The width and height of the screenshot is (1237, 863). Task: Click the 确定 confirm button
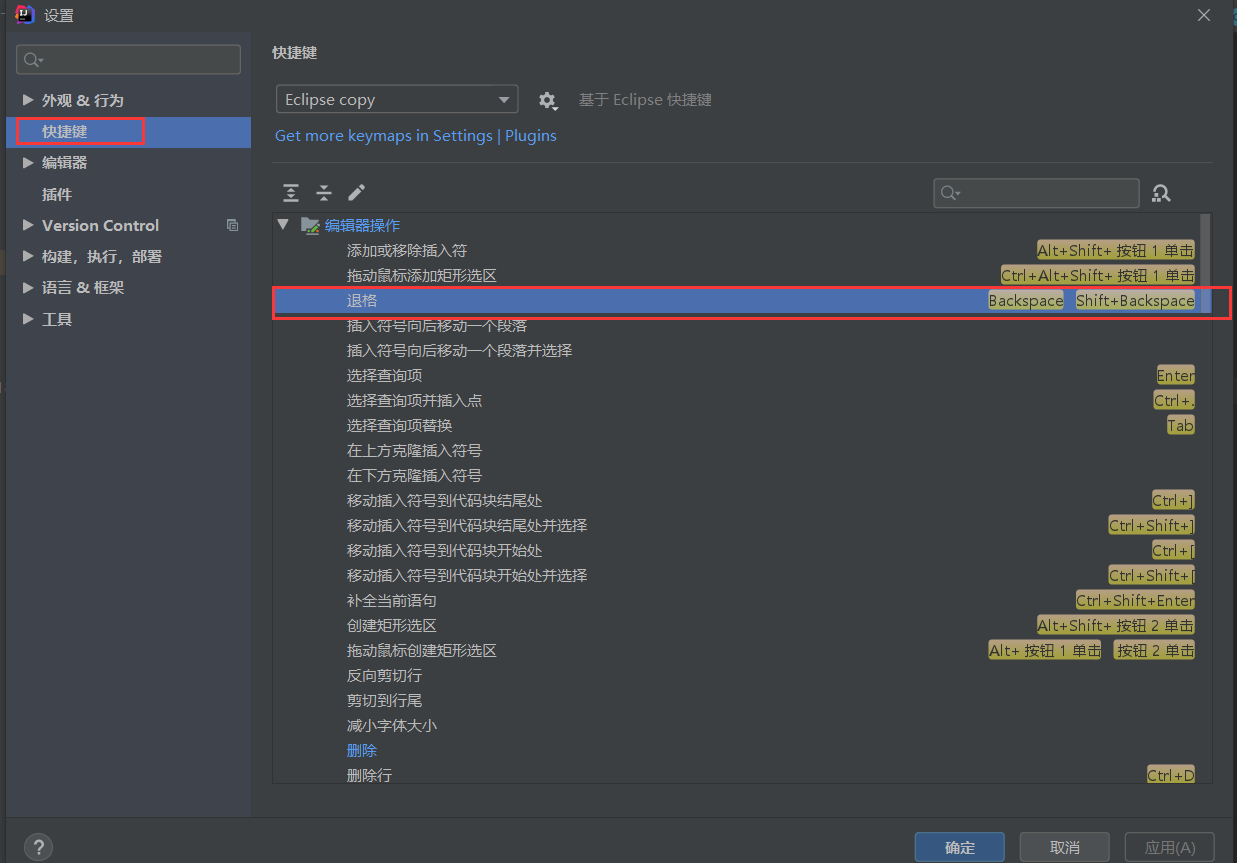[x=959, y=846]
